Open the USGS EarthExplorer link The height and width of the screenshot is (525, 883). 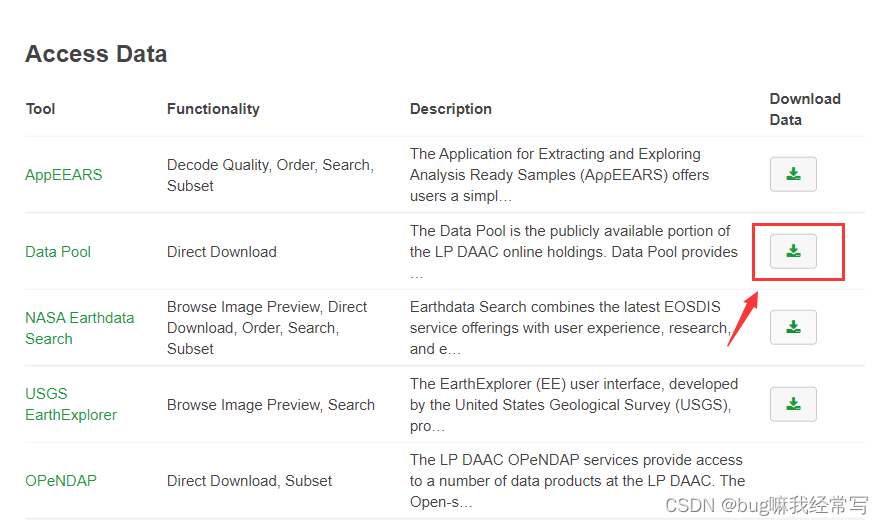click(71, 404)
